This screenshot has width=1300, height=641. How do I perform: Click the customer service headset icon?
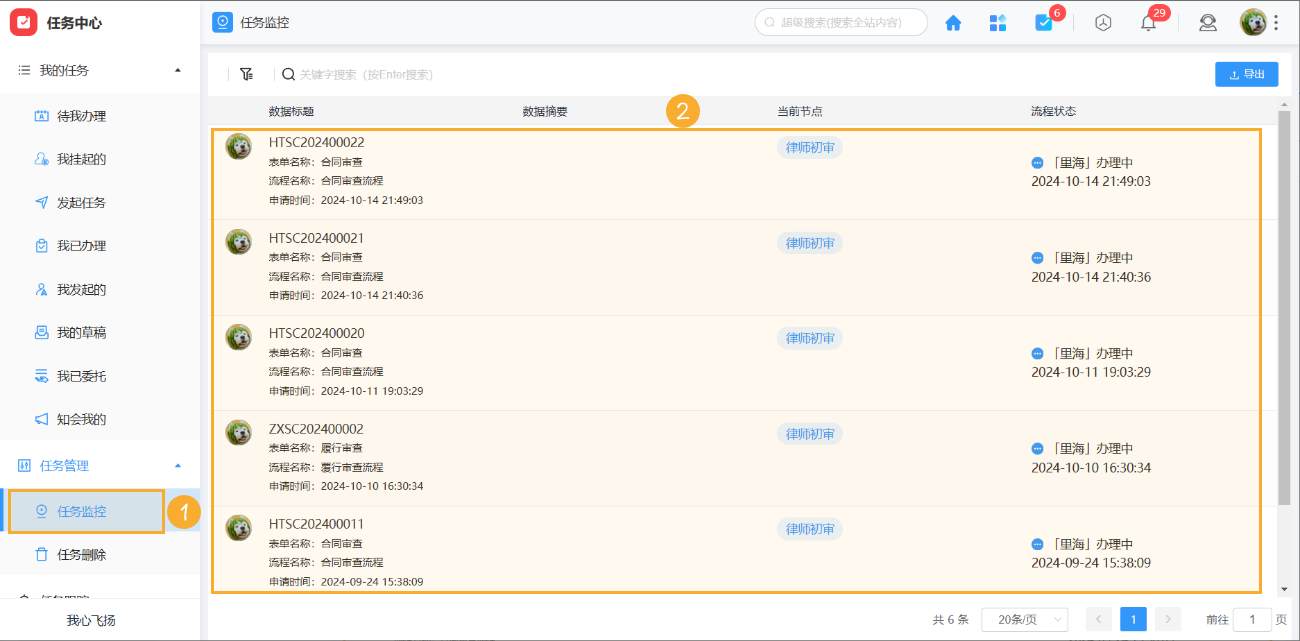click(1207, 22)
